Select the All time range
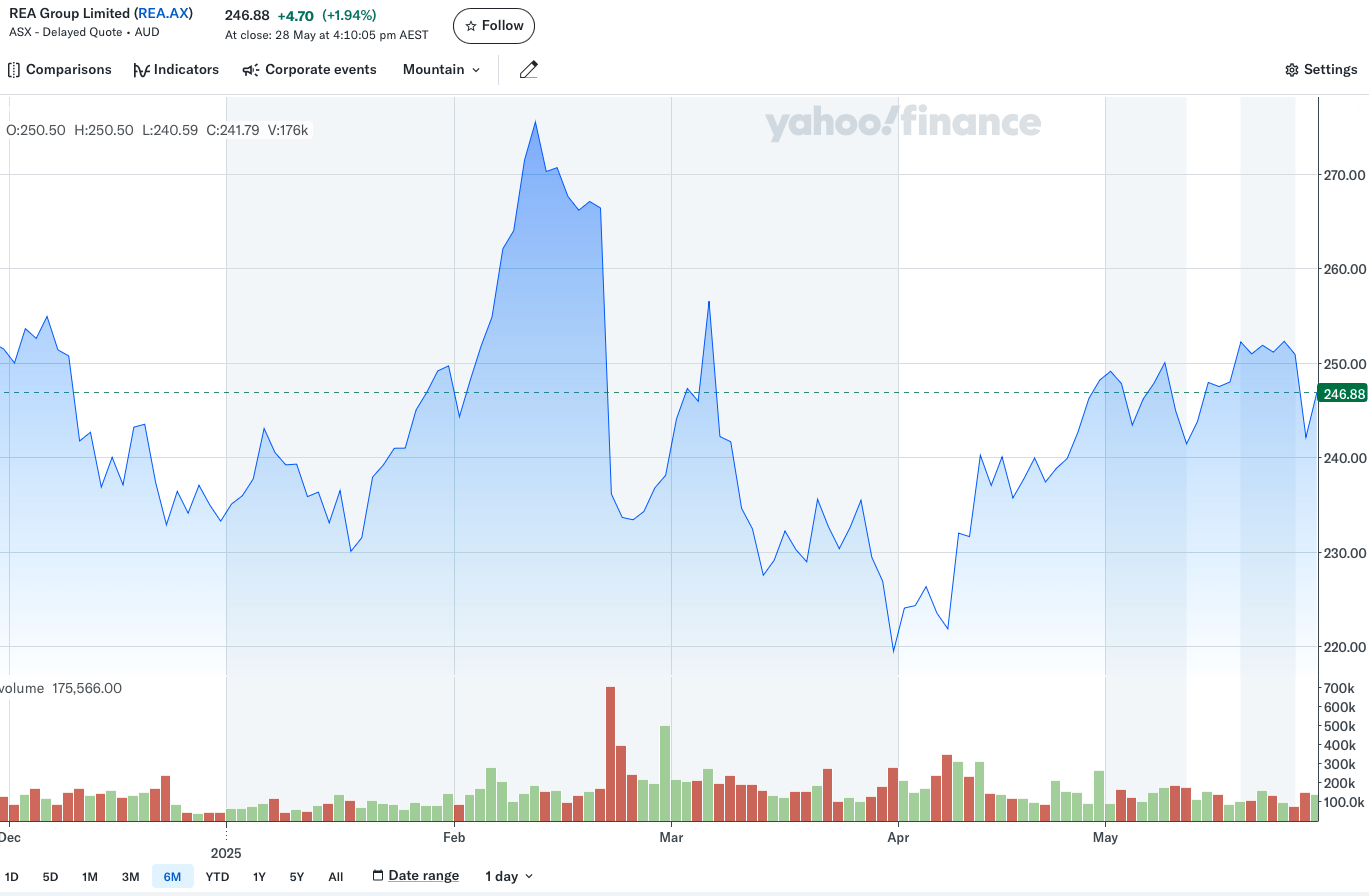Image resolution: width=1369 pixels, height=896 pixels. [336, 877]
